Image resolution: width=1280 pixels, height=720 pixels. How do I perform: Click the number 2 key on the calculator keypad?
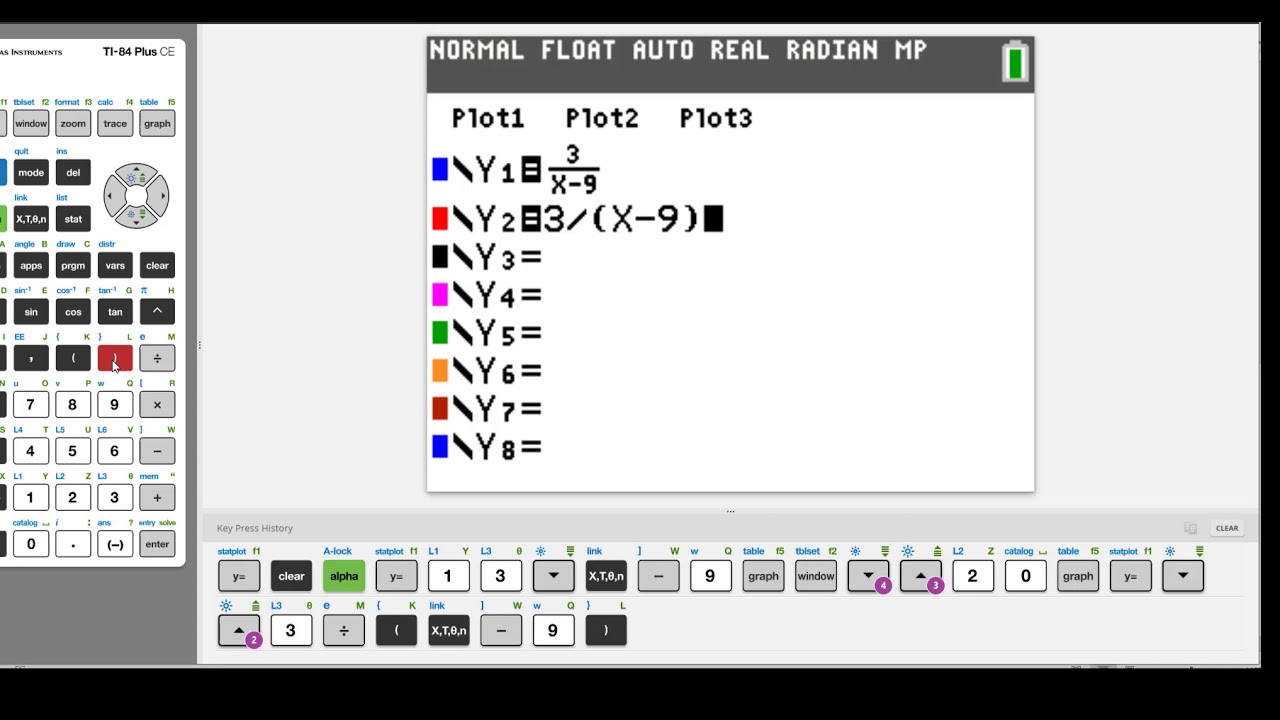pyautogui.click(x=73, y=498)
